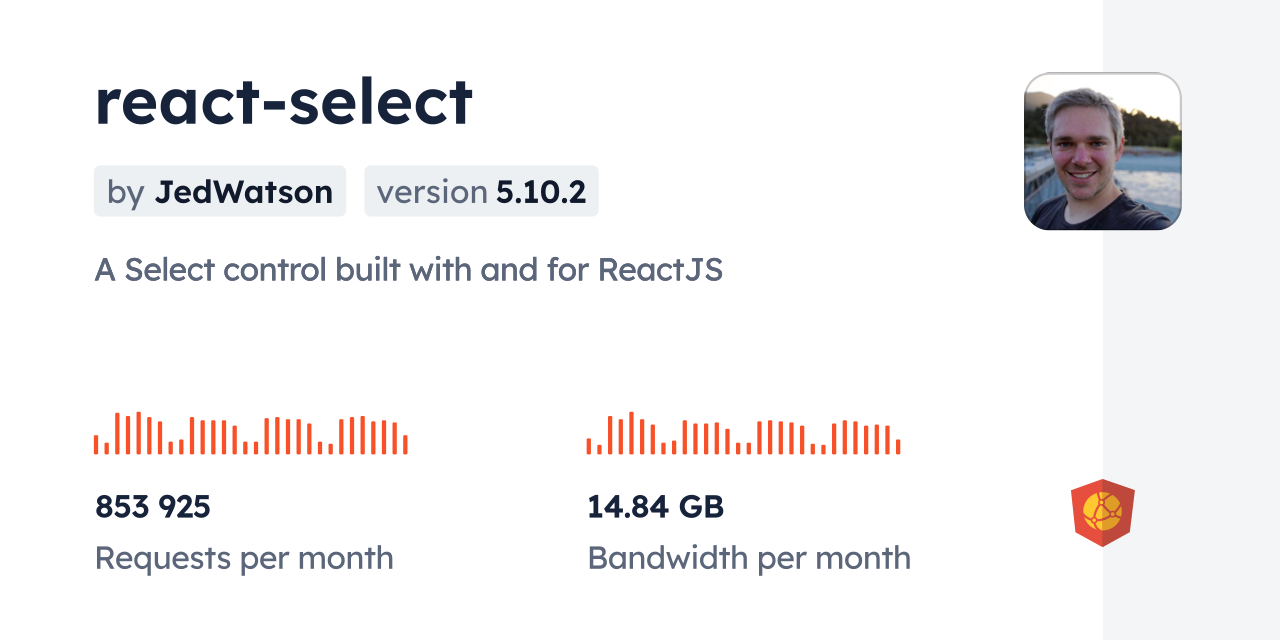Select the version 5.10.2 badge
Screen dimensions: 1280x640
[x=481, y=191]
